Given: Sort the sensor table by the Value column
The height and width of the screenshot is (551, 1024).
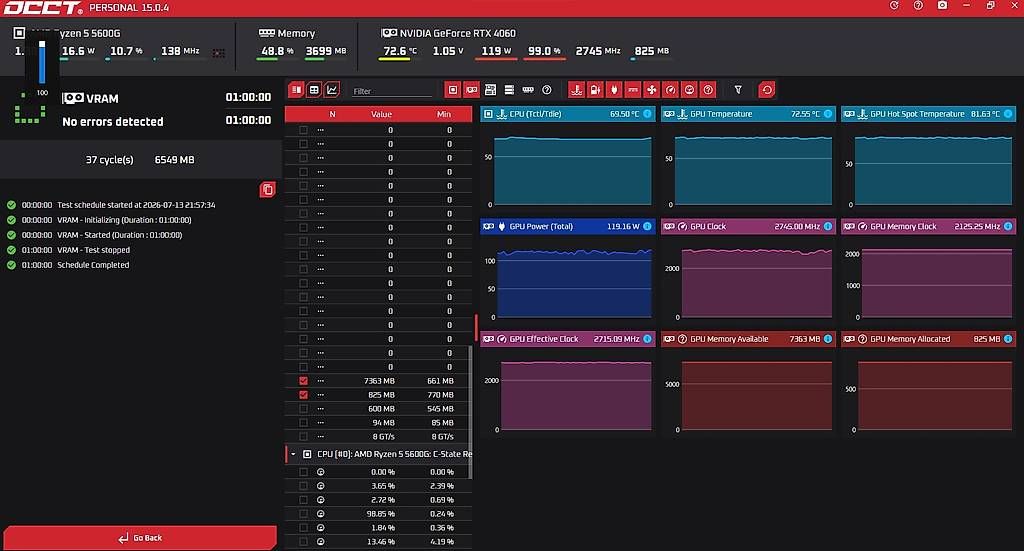Looking at the screenshot, I should click(381, 114).
